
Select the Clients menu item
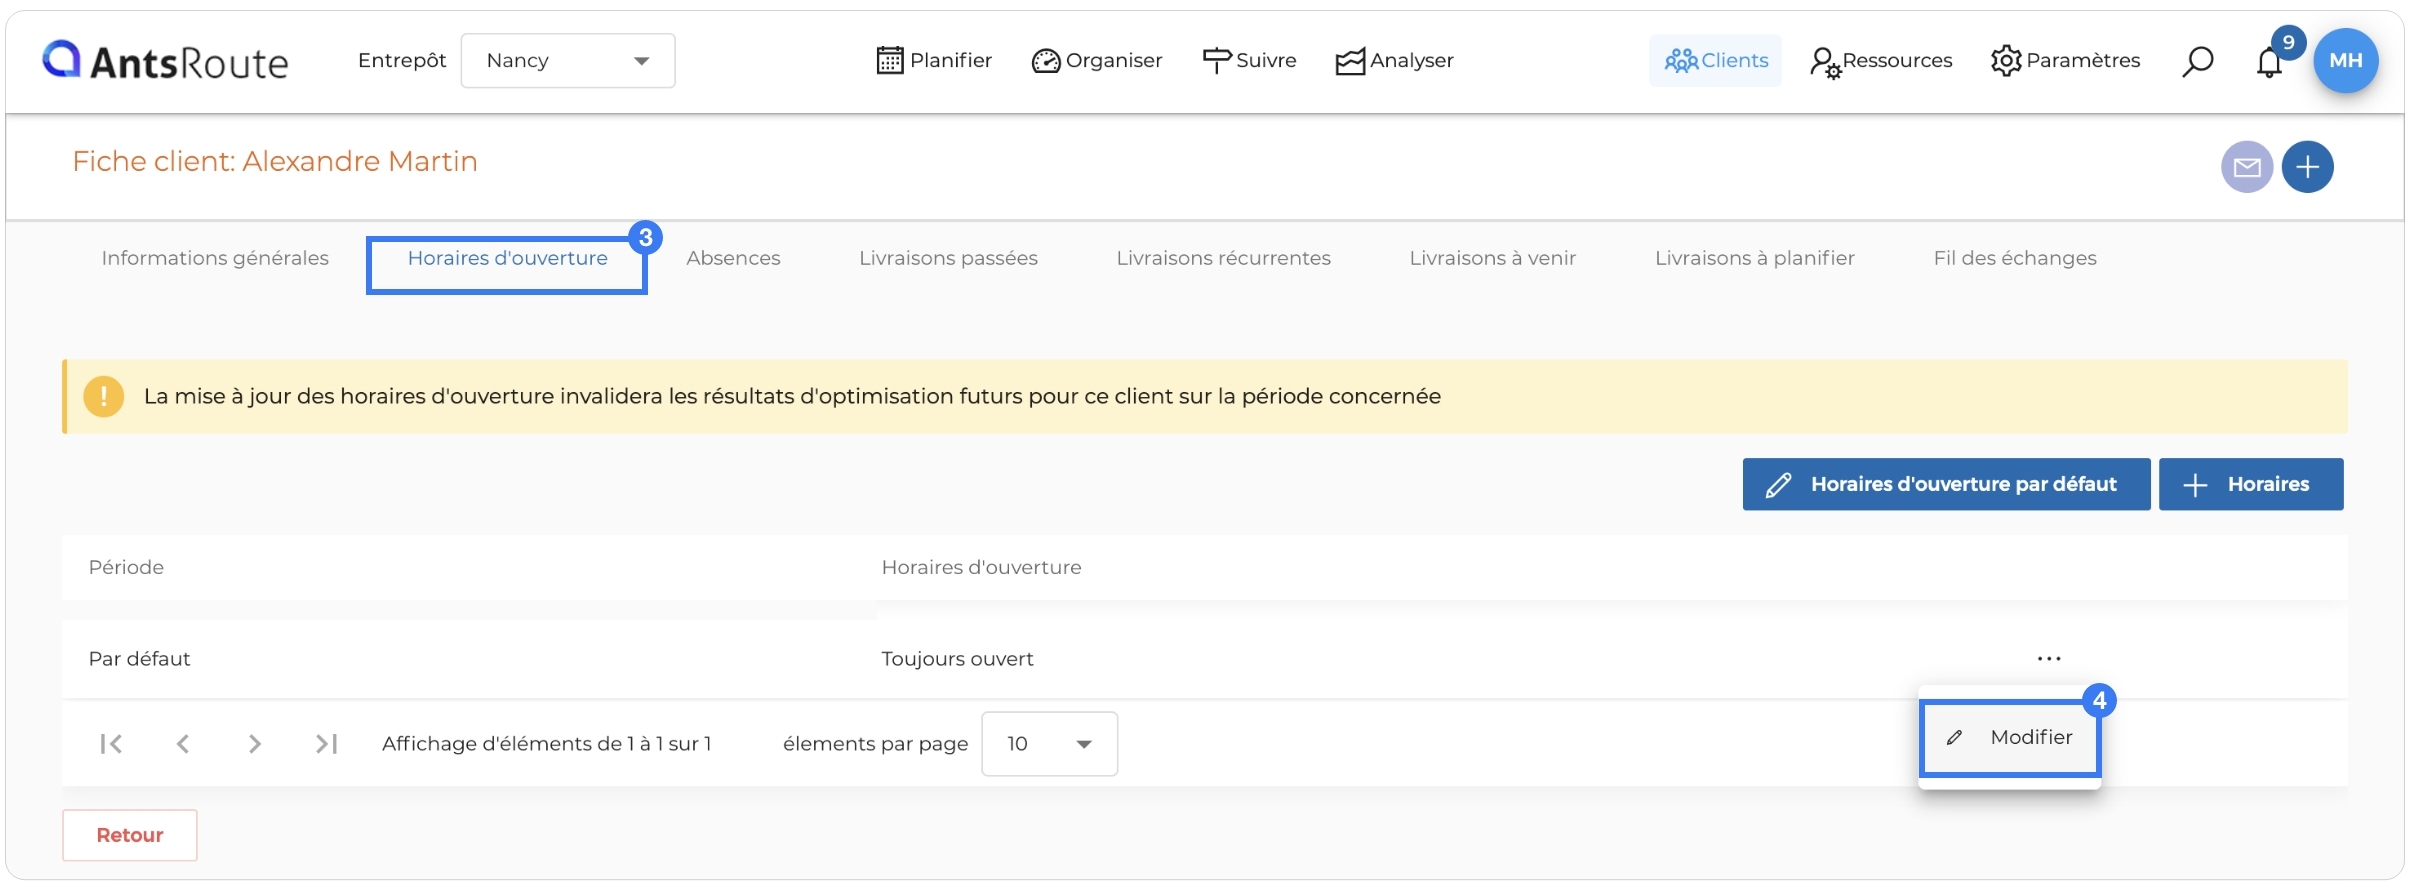pyautogui.click(x=1716, y=61)
